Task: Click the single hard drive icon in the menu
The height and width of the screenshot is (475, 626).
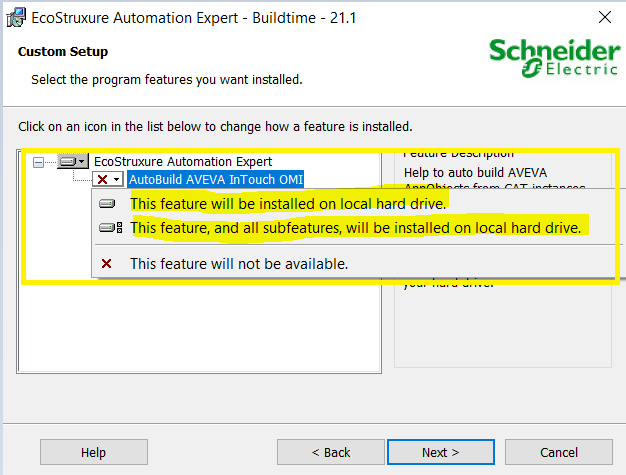Action: [107, 204]
